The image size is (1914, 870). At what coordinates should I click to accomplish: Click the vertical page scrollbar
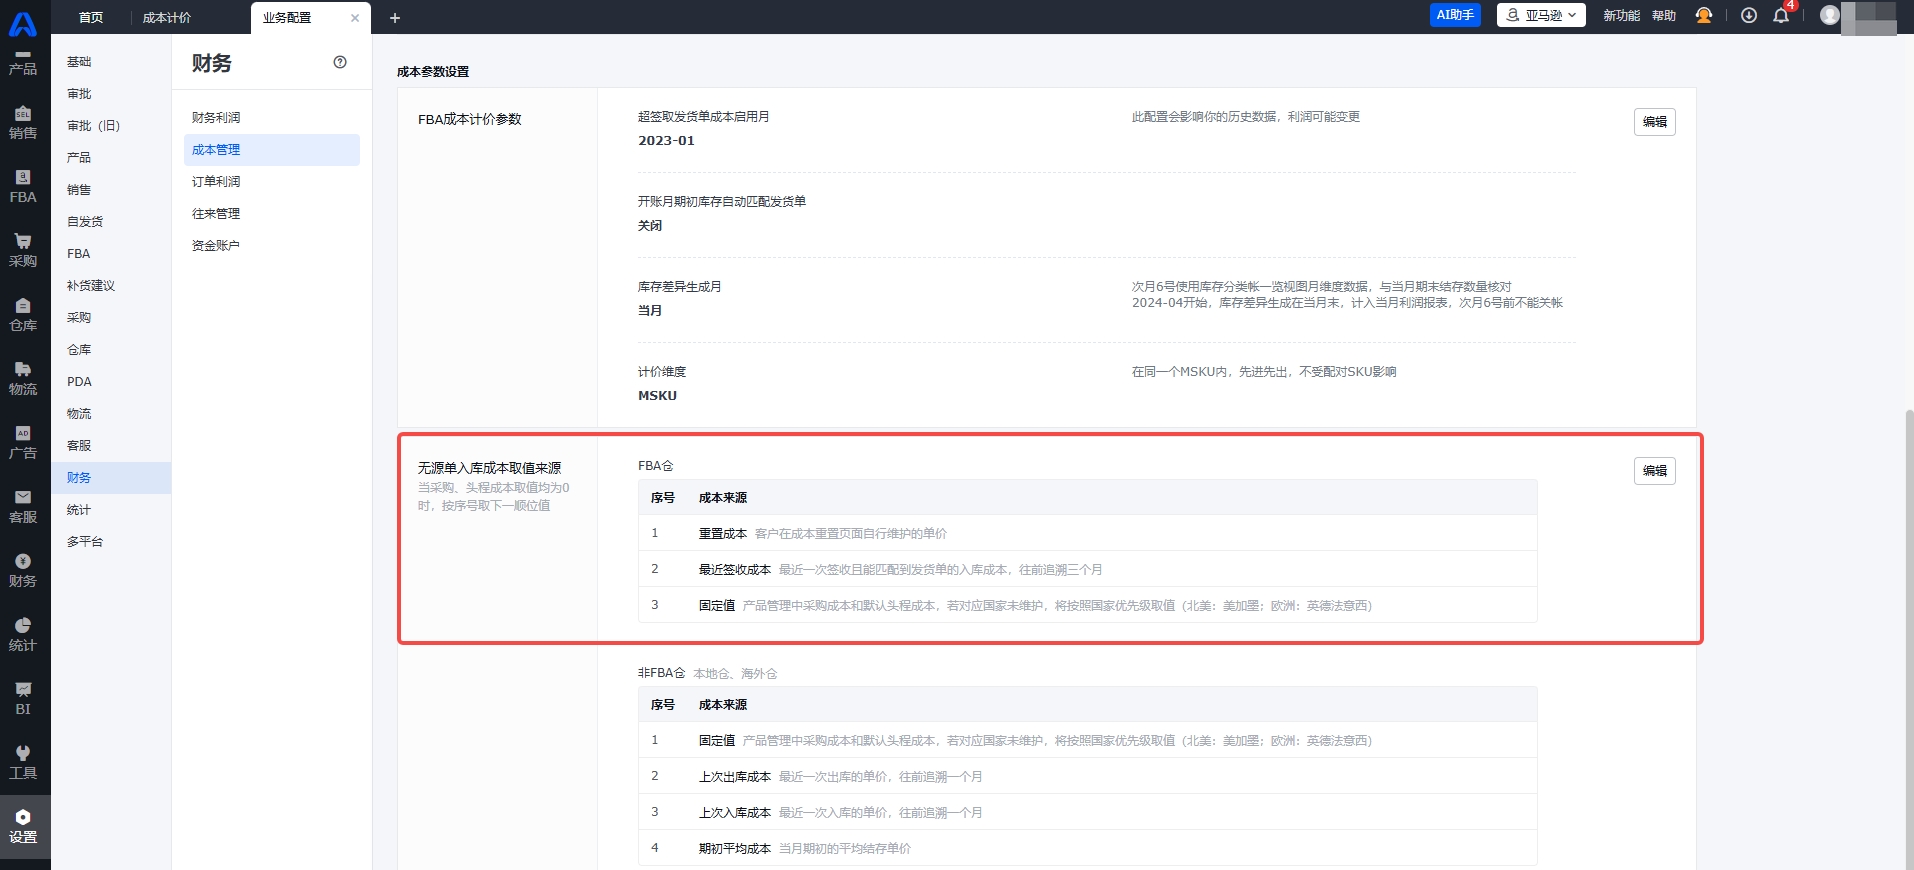(x=1908, y=600)
